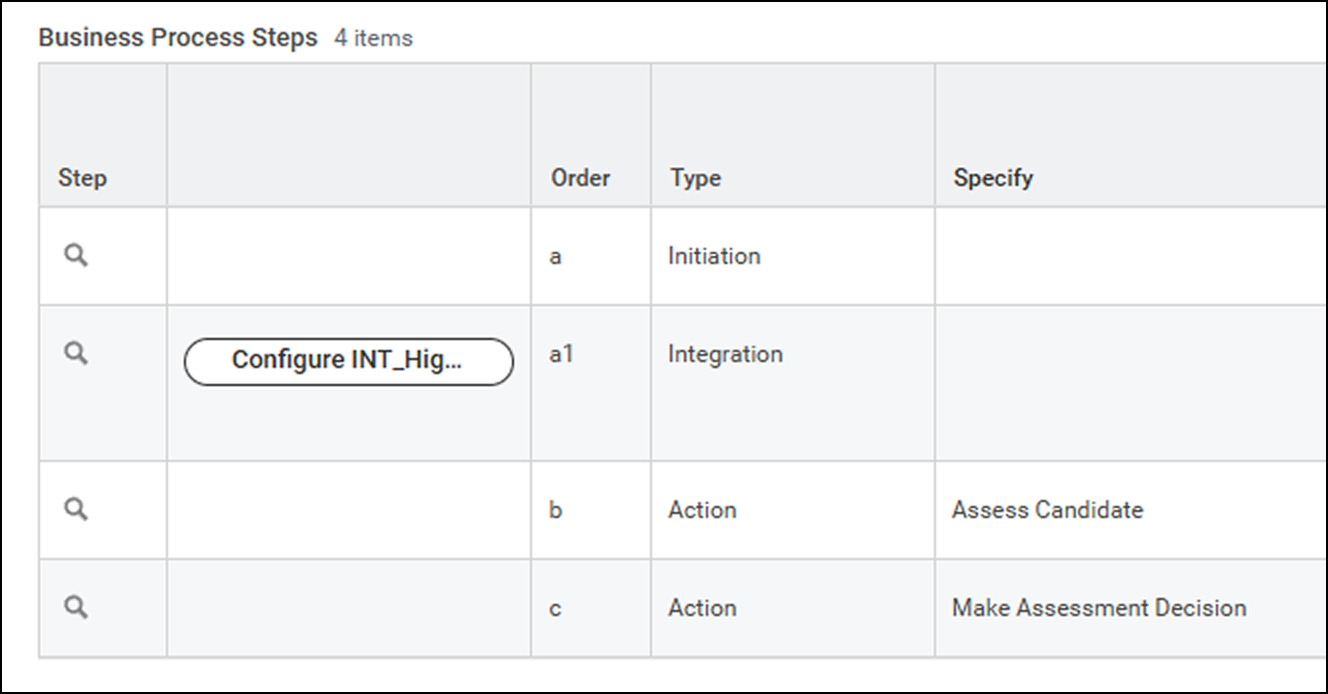Click order value a1
1328x694 pixels.
tap(562, 354)
